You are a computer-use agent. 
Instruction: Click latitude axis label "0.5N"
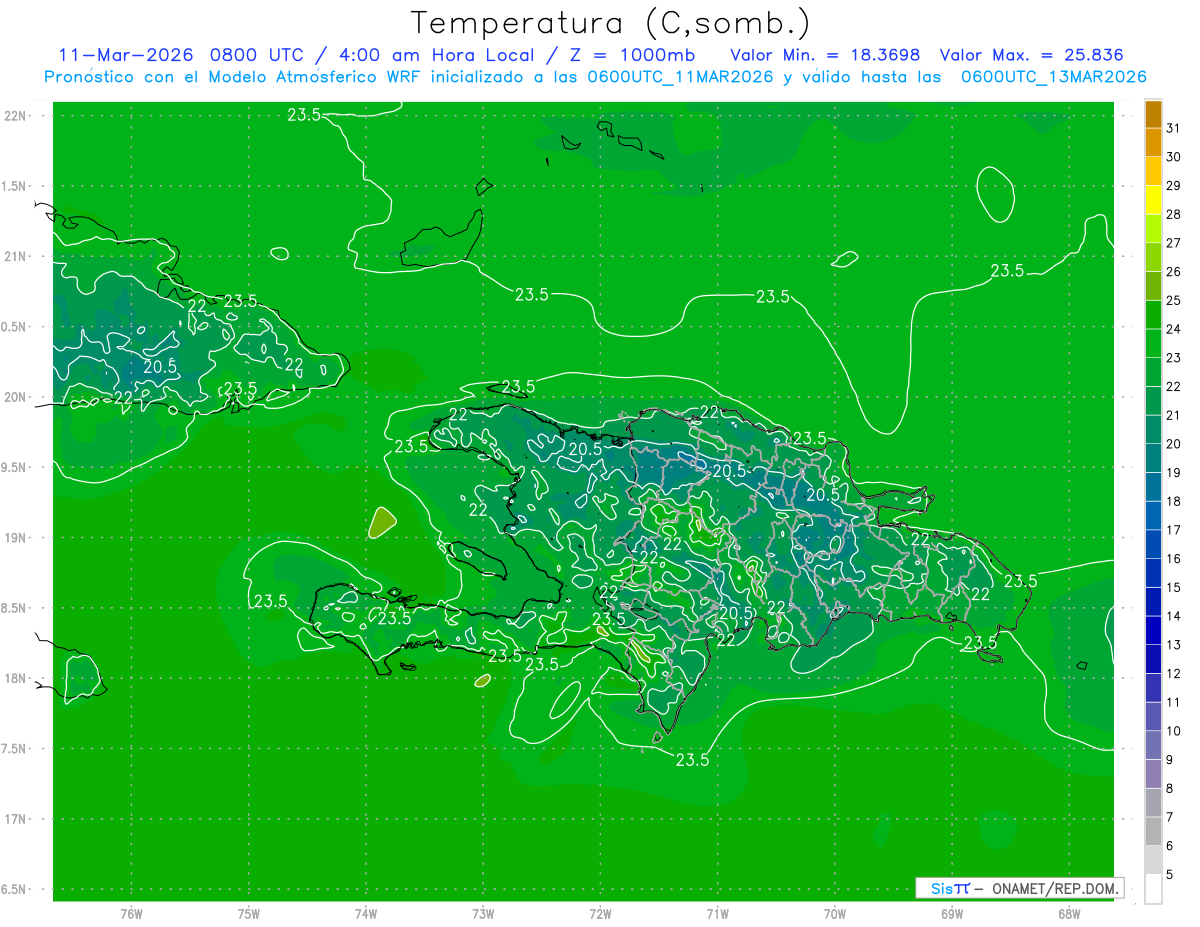[x=15, y=327]
